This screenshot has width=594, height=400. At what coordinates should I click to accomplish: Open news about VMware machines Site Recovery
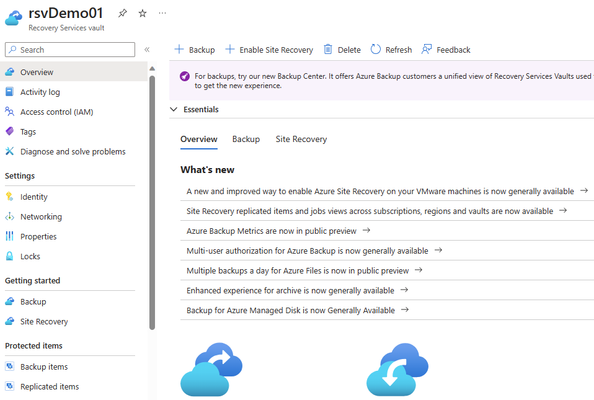tap(380, 191)
